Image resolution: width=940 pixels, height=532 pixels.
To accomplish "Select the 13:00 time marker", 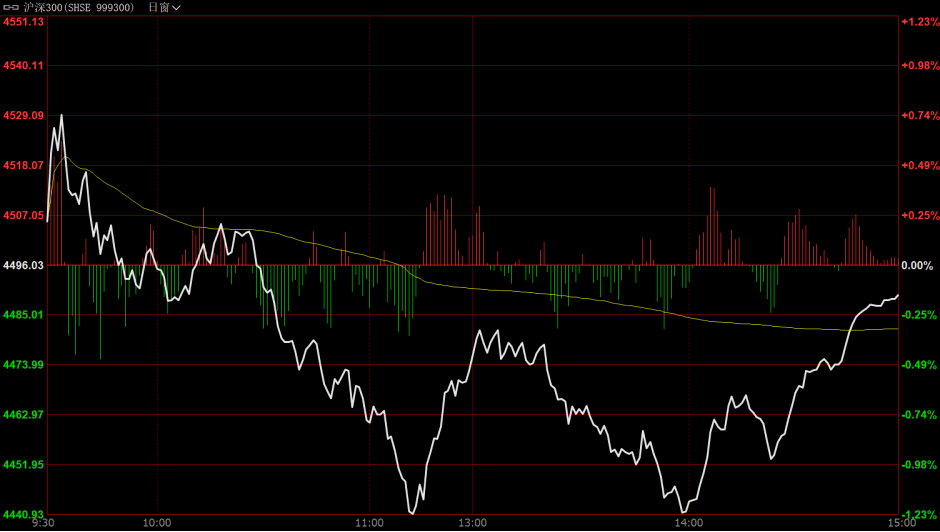I will click(x=472, y=523).
